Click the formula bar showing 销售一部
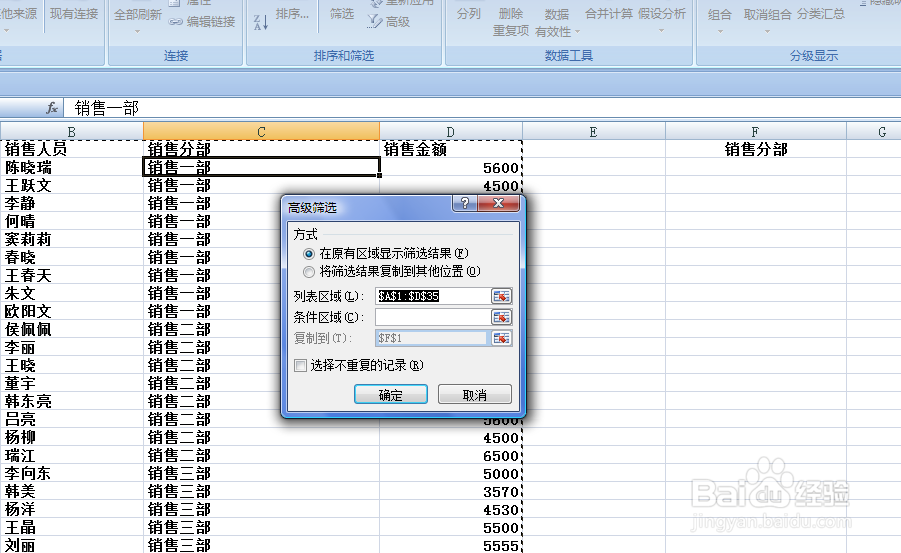Screen dimensions: 901x553 (483, 107)
